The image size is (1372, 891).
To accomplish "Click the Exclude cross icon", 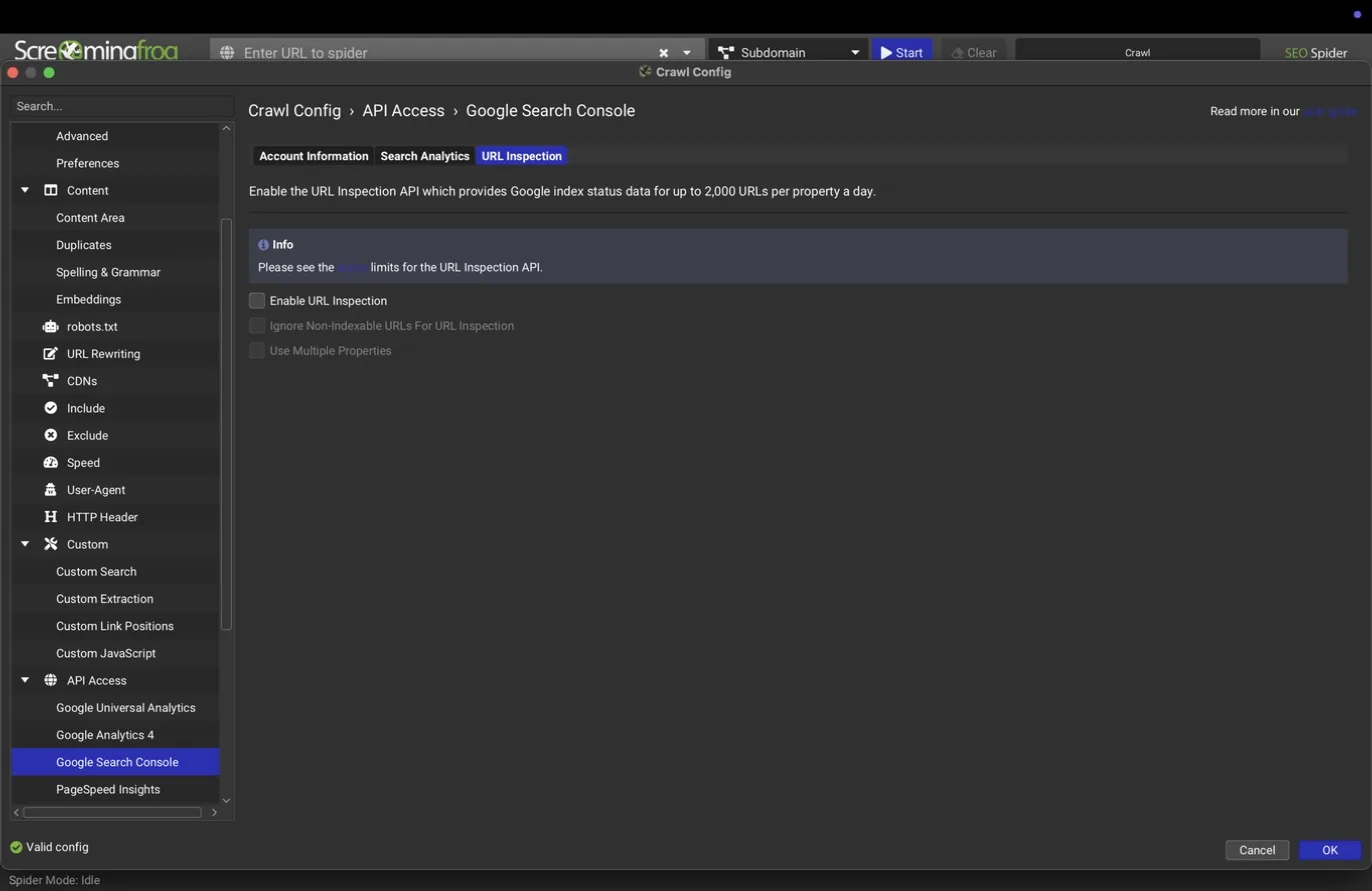I will [x=51, y=435].
